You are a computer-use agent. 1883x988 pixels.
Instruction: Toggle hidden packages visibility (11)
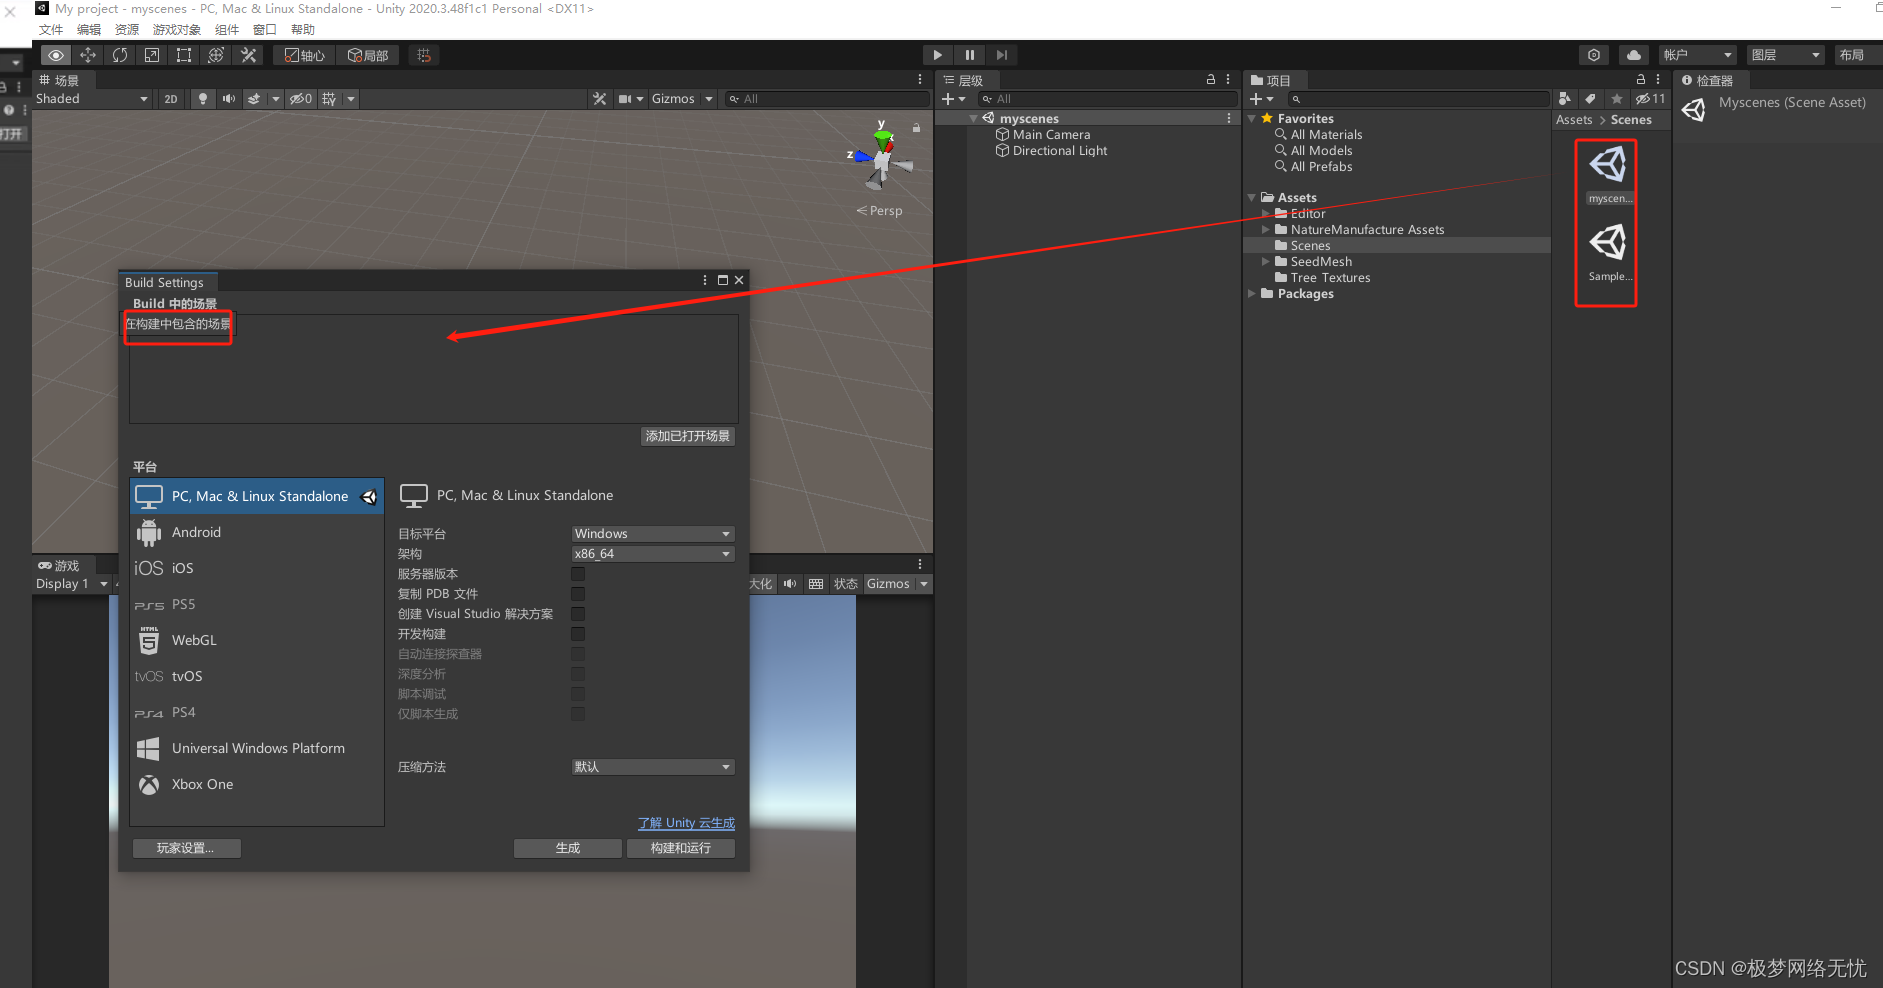(x=1651, y=99)
